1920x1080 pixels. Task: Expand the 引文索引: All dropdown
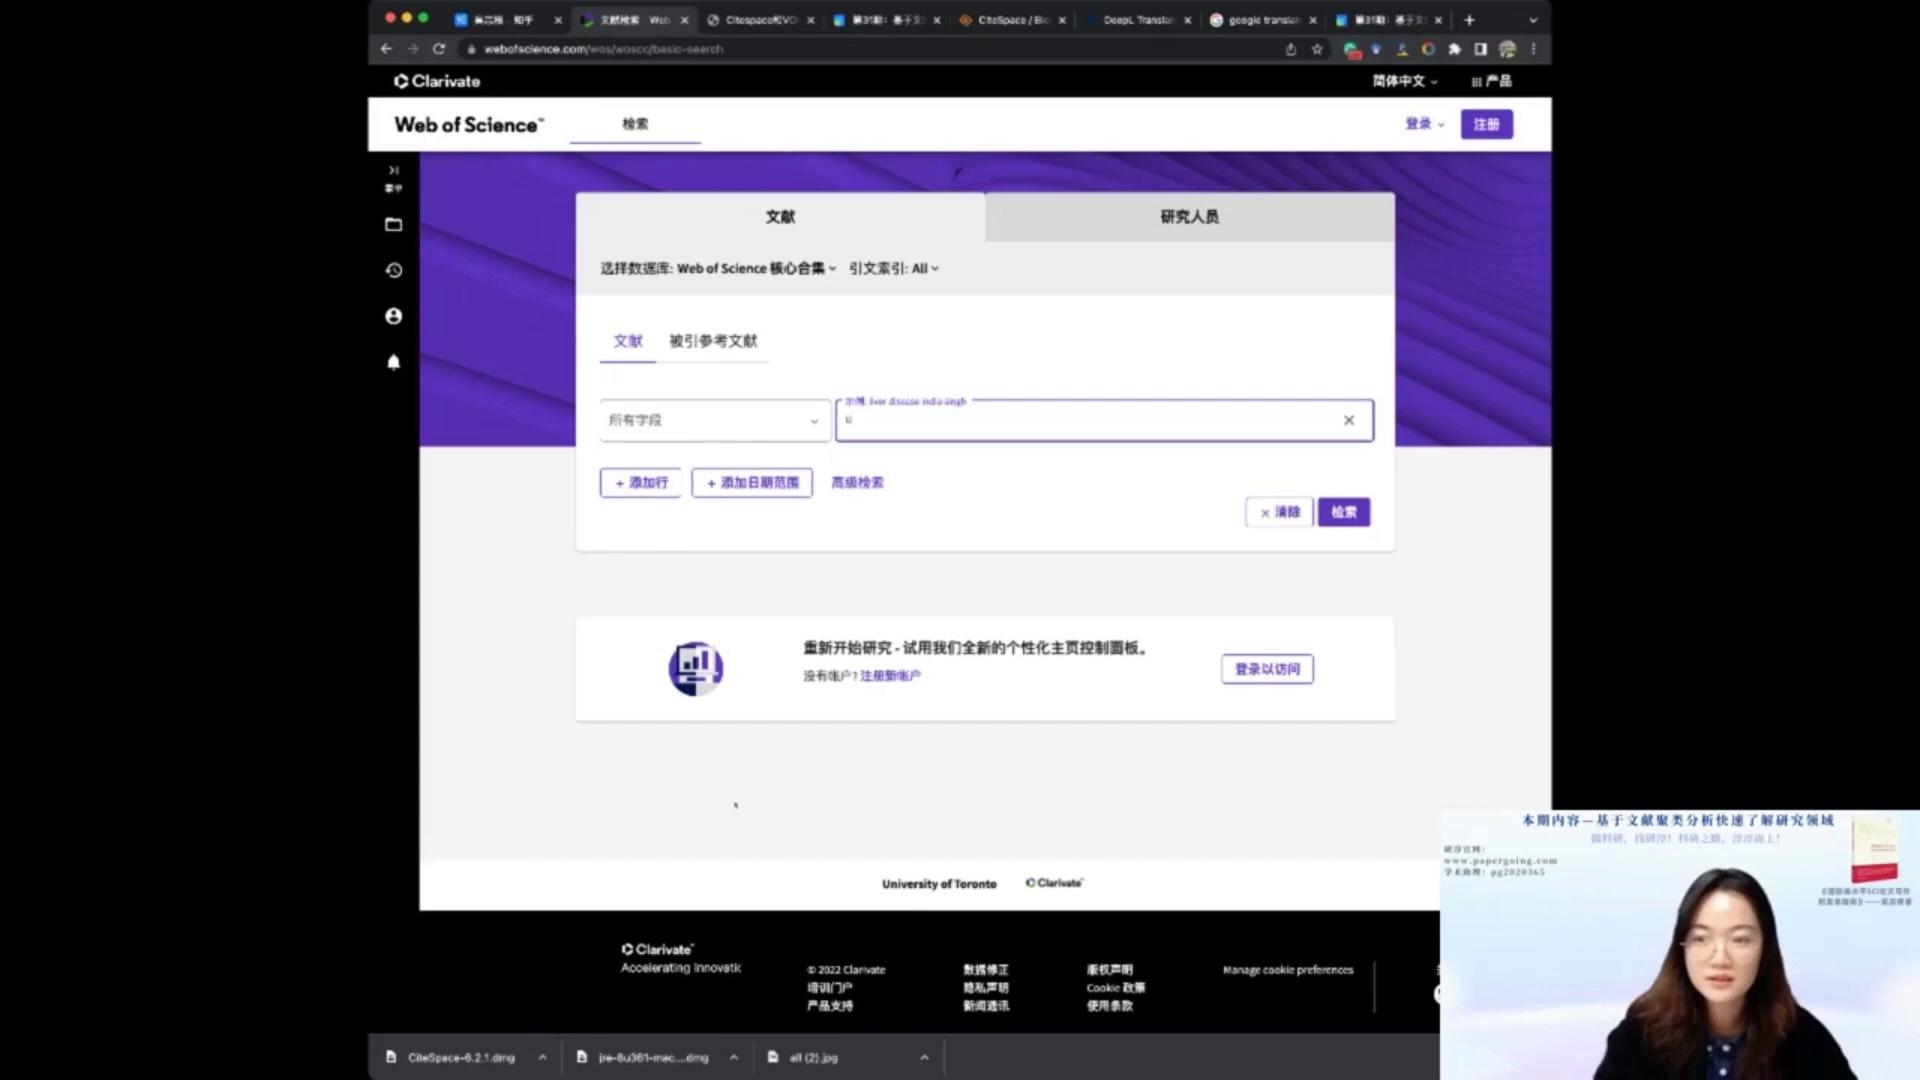[x=894, y=268]
